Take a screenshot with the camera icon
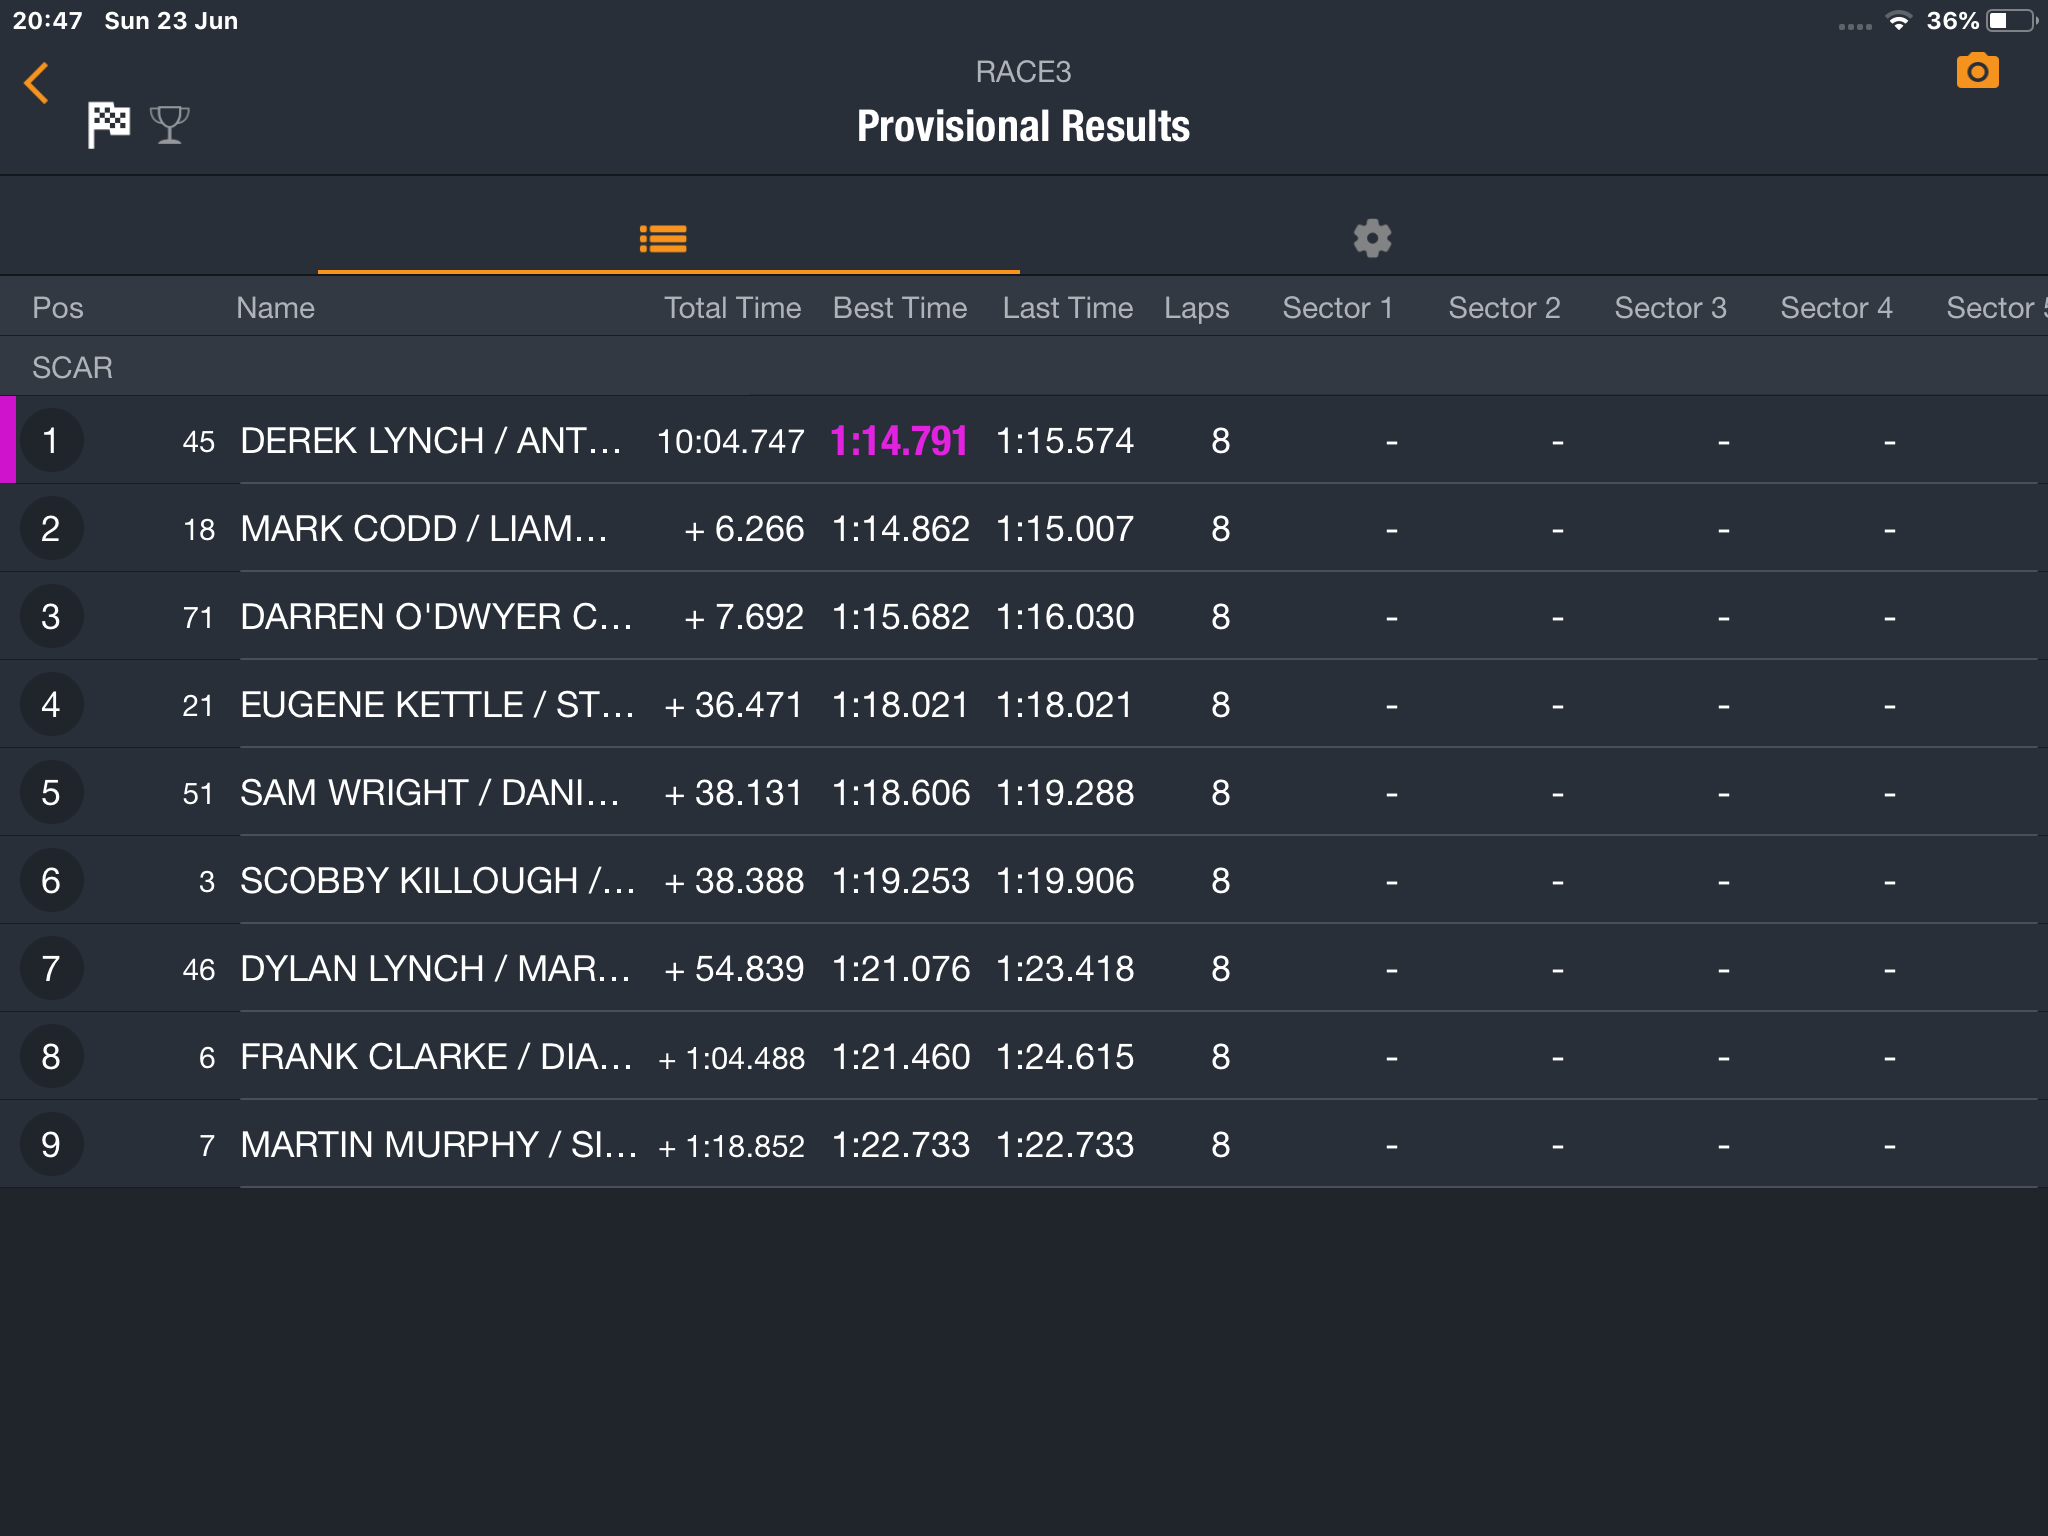 pos(1977,72)
